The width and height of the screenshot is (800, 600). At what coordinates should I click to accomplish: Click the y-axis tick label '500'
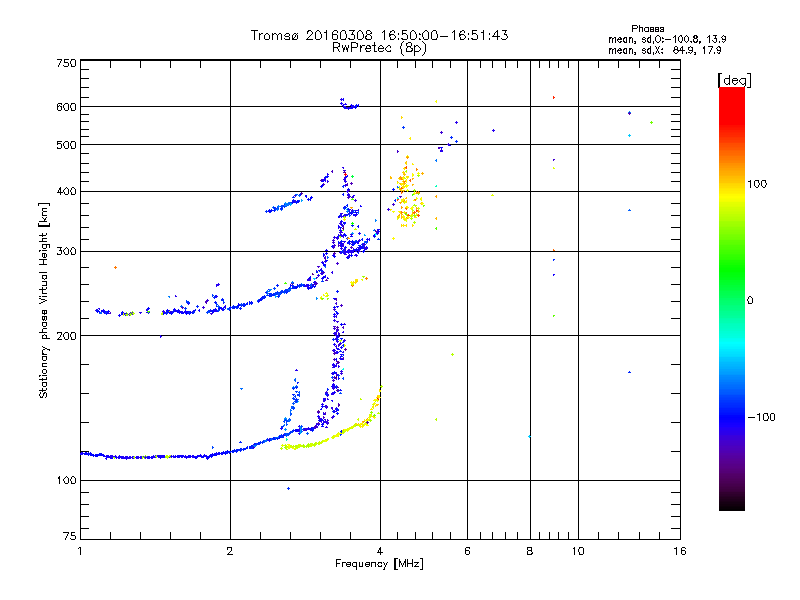66,145
